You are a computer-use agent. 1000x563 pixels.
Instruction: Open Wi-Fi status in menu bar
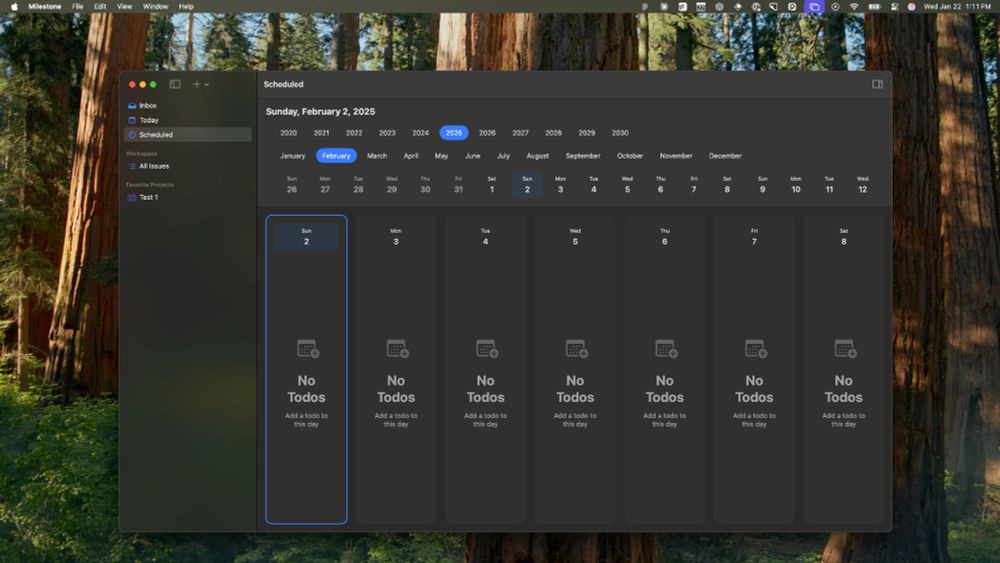(854, 6)
